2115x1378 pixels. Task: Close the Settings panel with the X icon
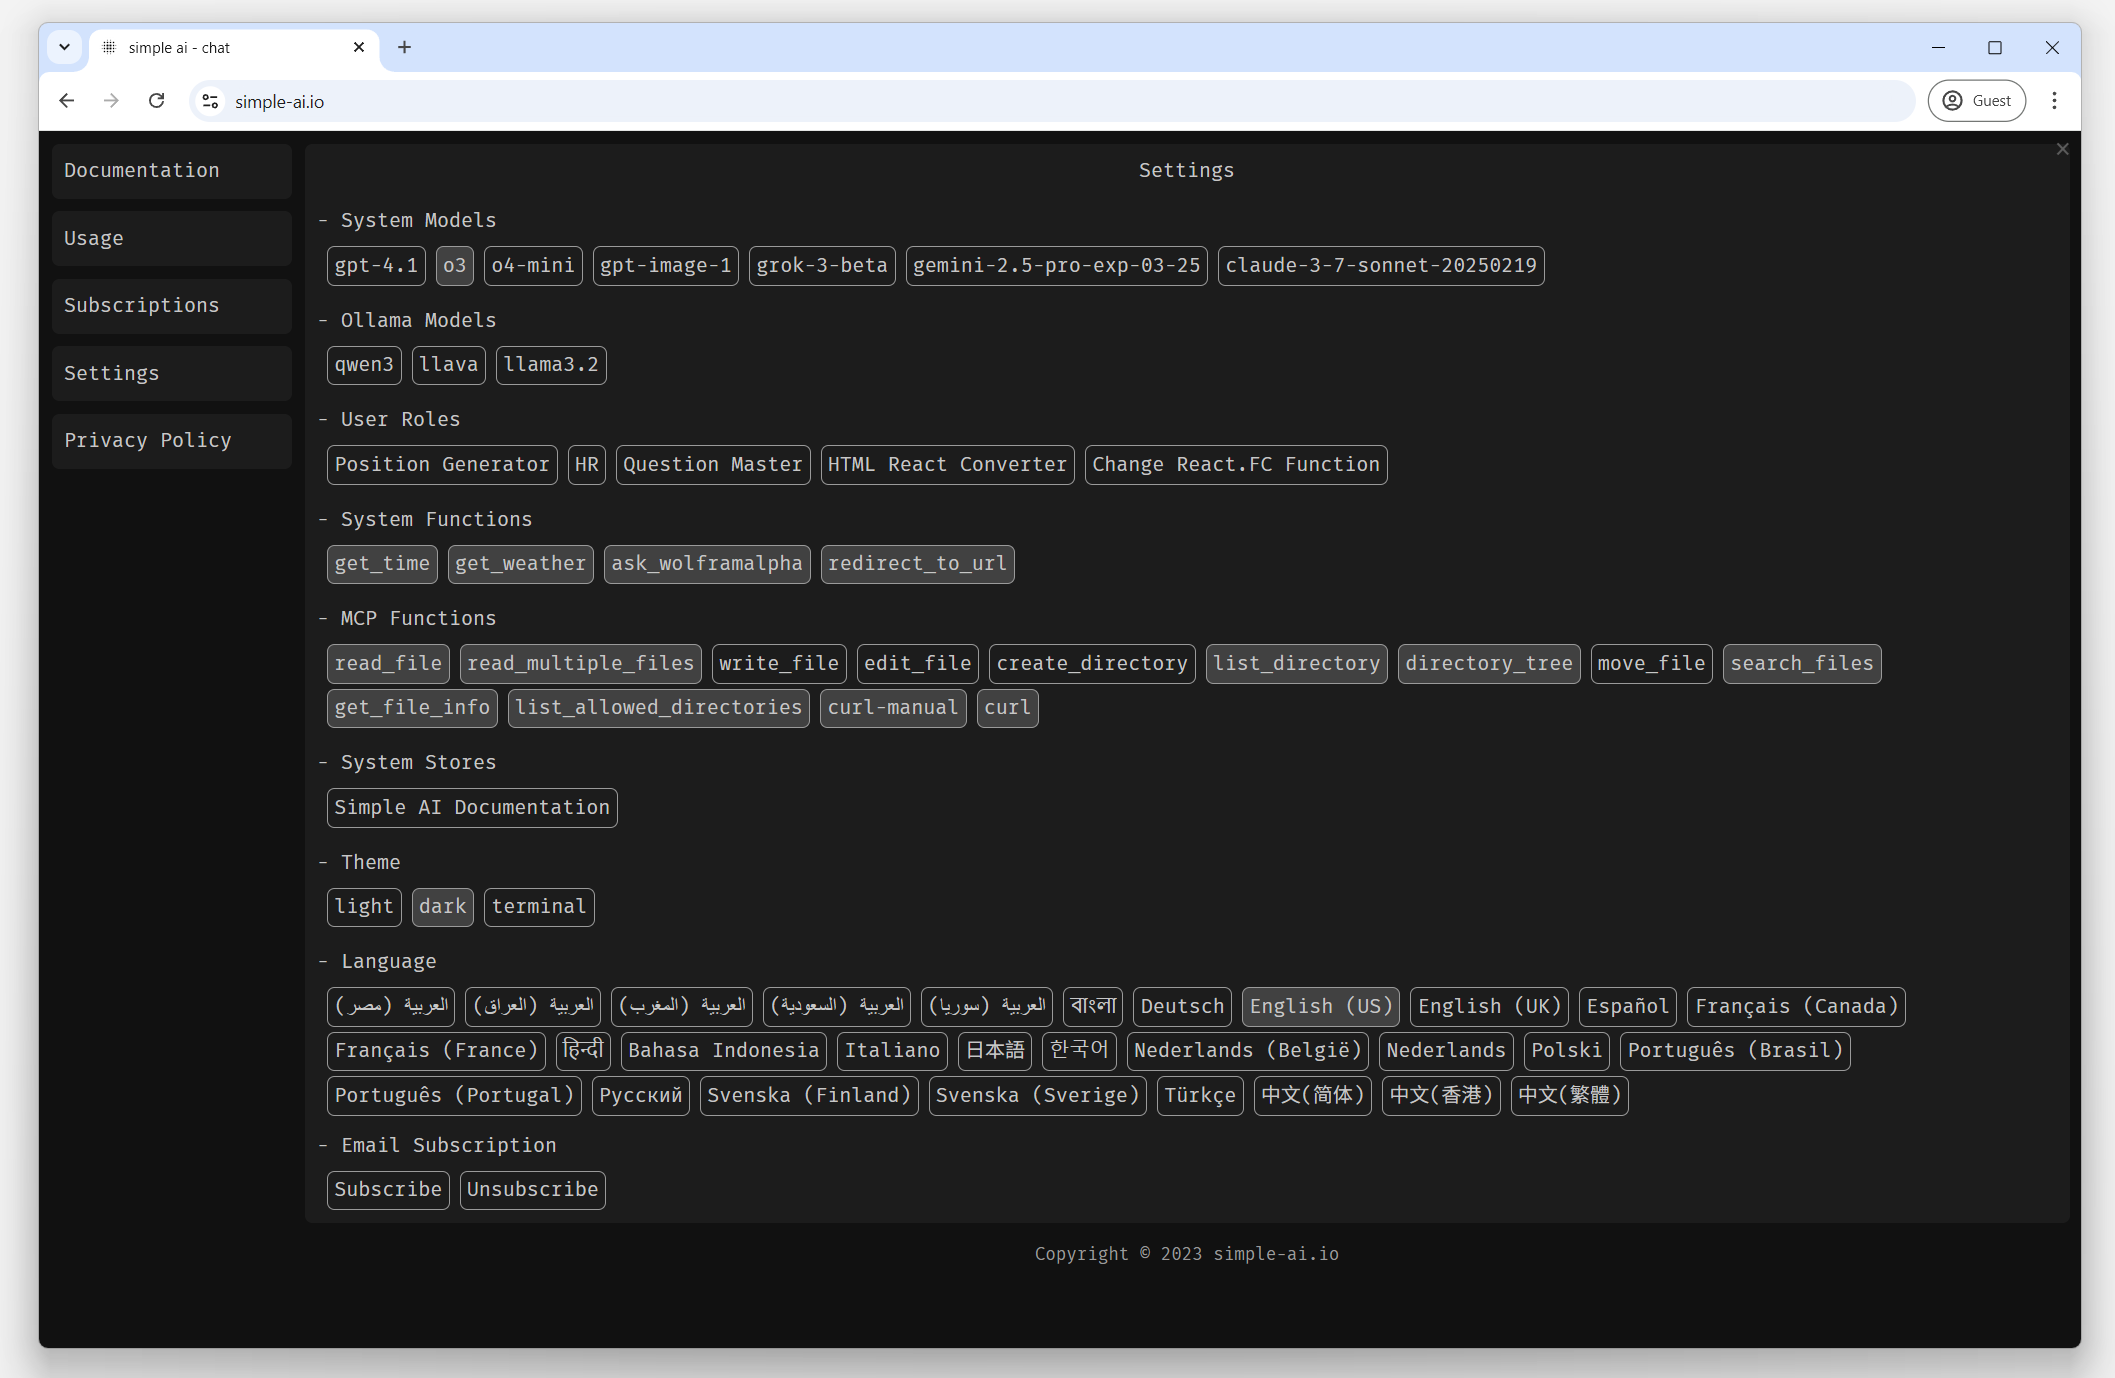[x=2062, y=149]
